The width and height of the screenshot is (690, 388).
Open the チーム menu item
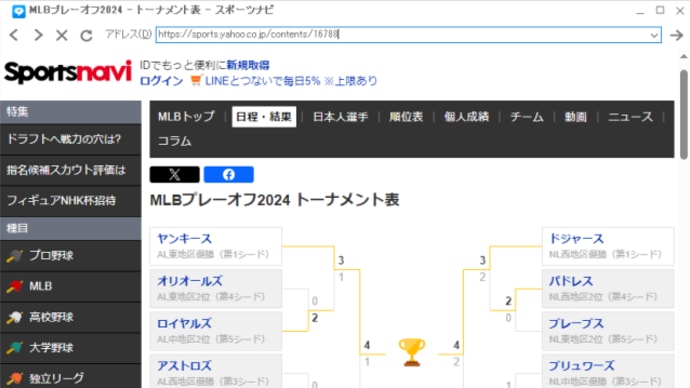point(527,117)
